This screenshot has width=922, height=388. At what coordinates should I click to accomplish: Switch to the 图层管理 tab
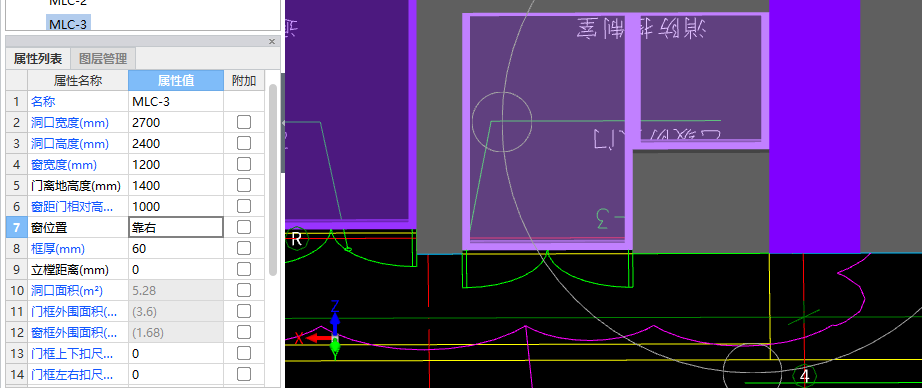[103, 59]
